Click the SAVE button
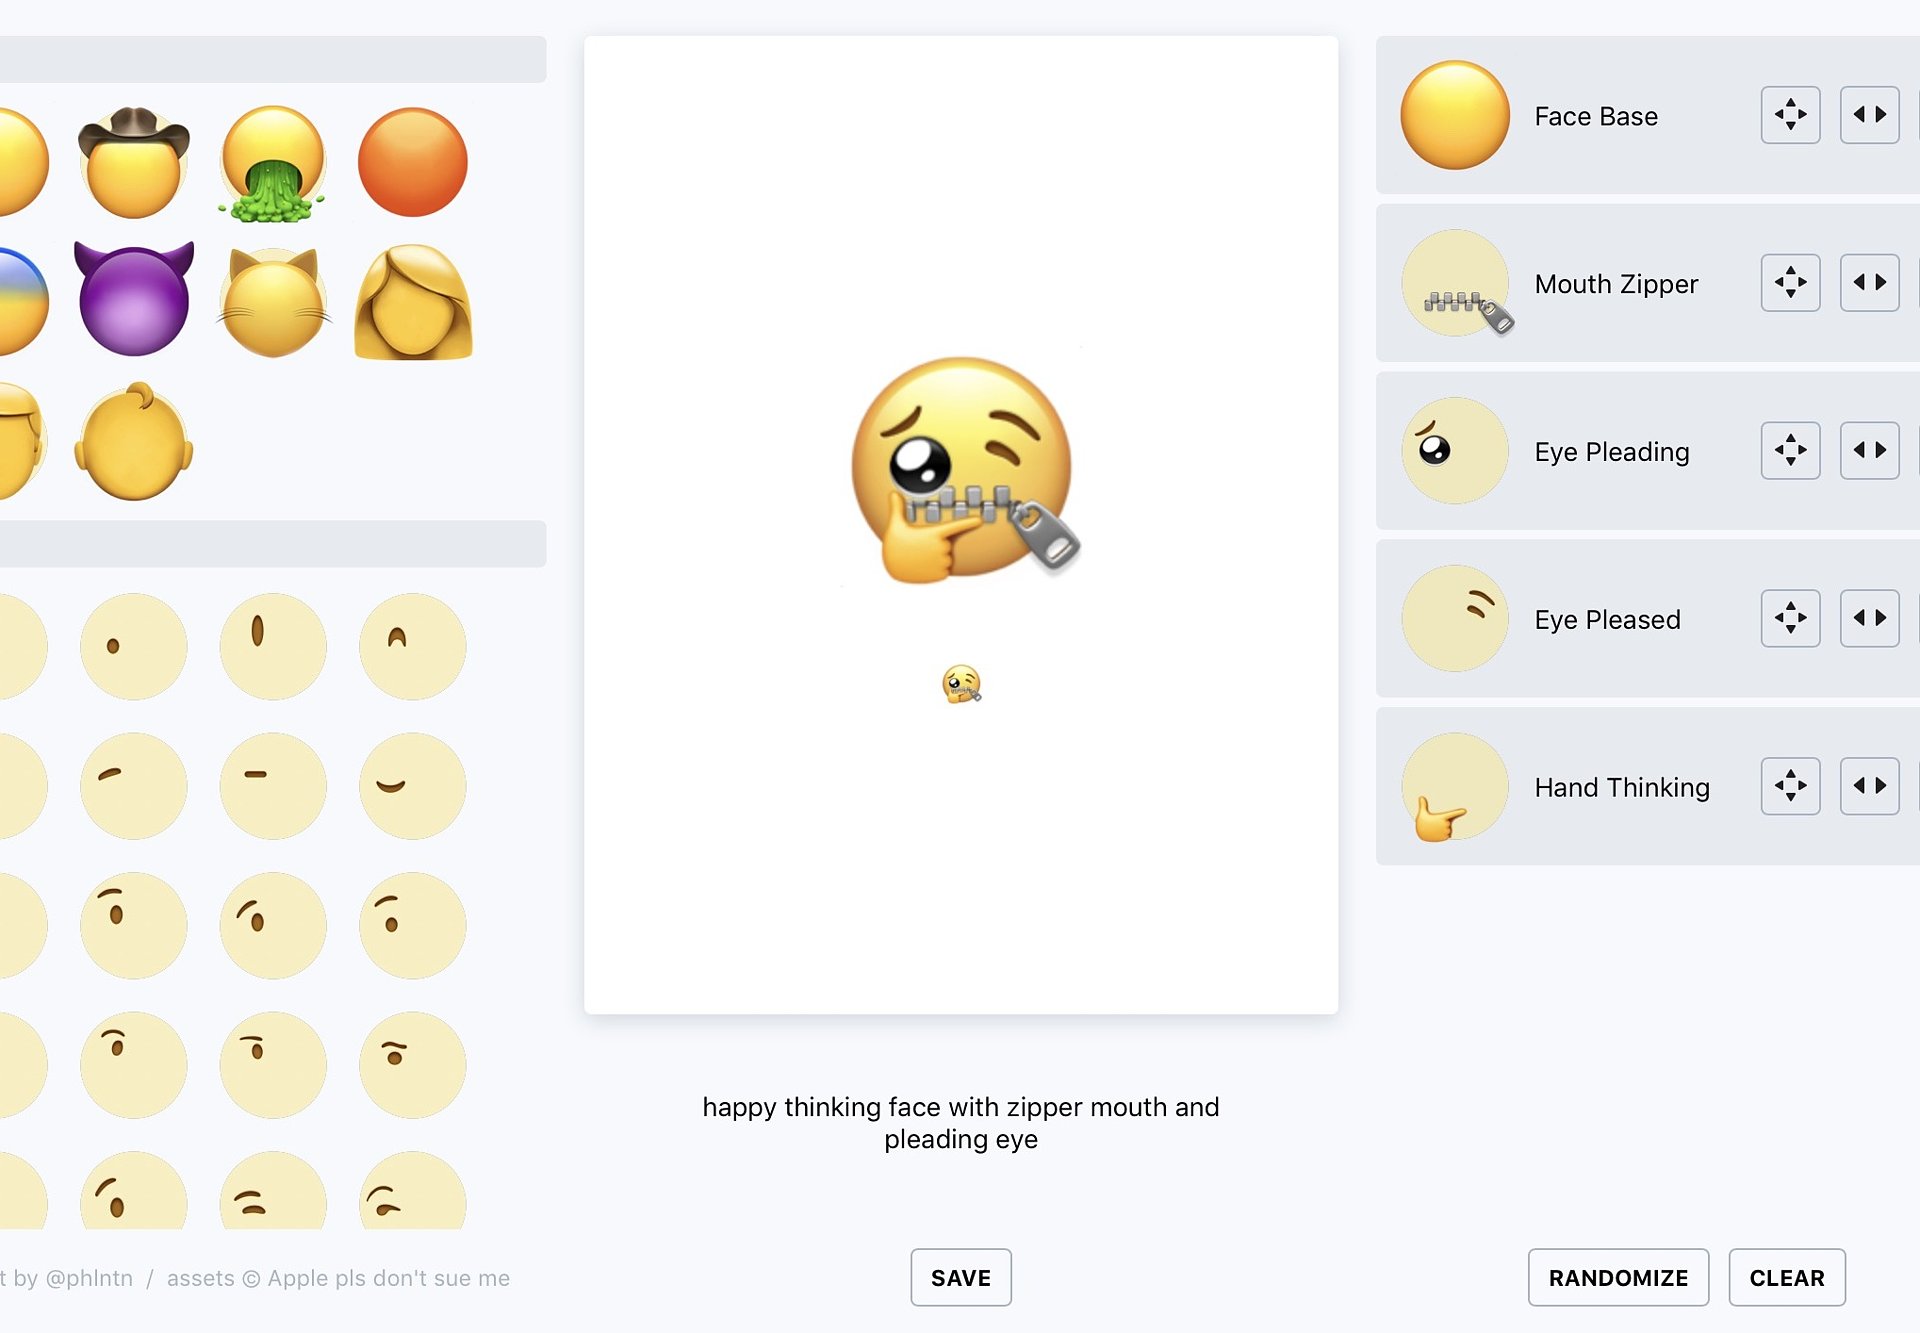Image resolution: width=1920 pixels, height=1333 pixels. tap(960, 1276)
